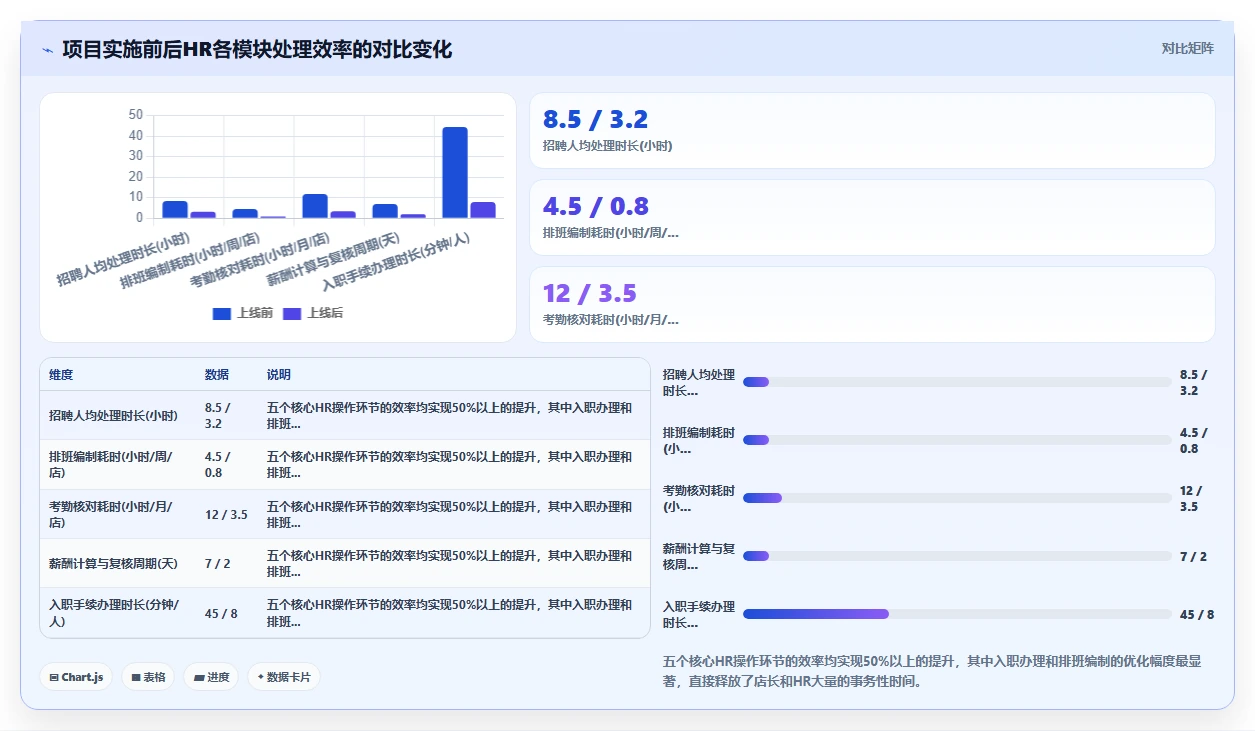This screenshot has width=1255, height=731.
Task: Click the 7 / 2 table value
Action: coord(217,564)
